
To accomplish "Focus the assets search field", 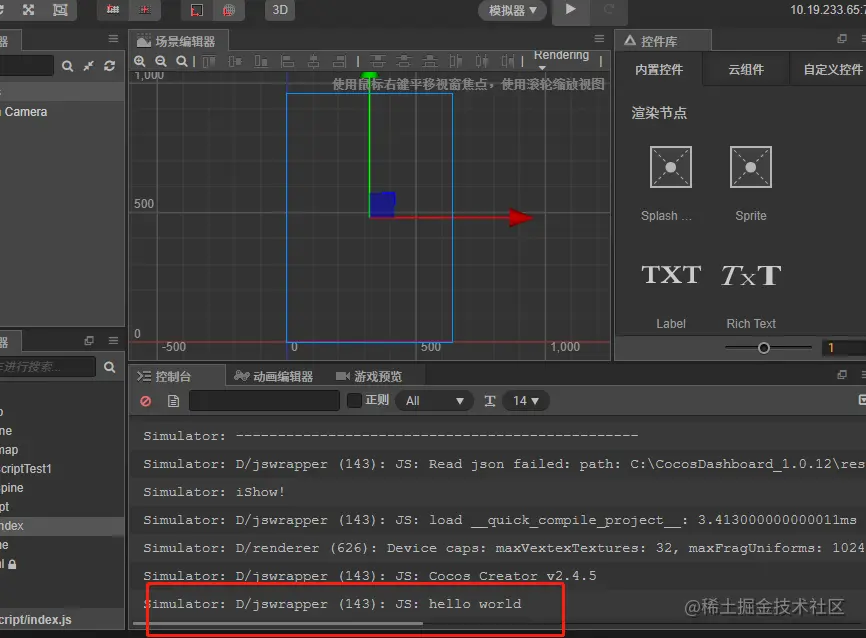I will click(47, 367).
